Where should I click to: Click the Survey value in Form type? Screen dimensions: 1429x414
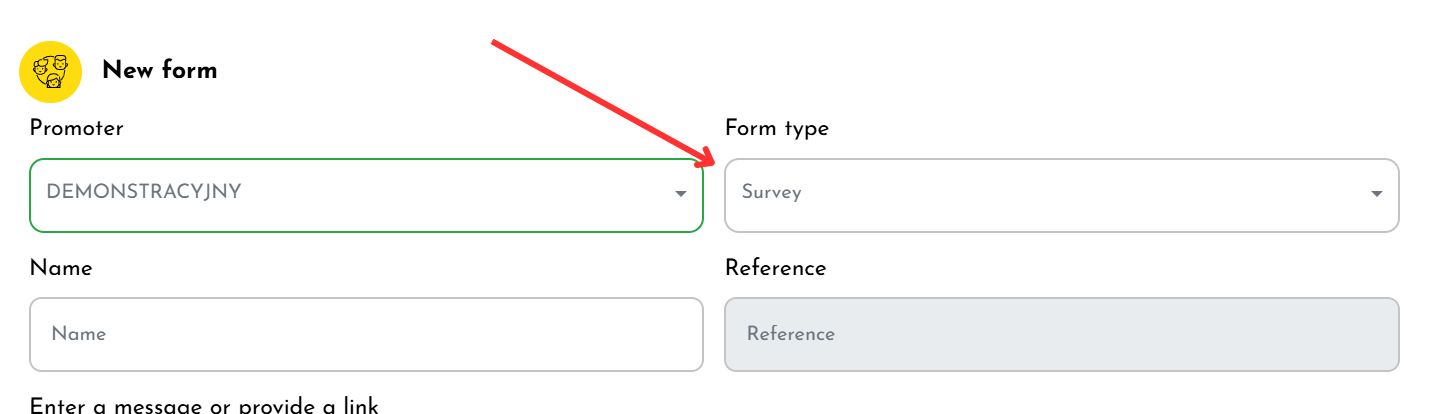771,193
